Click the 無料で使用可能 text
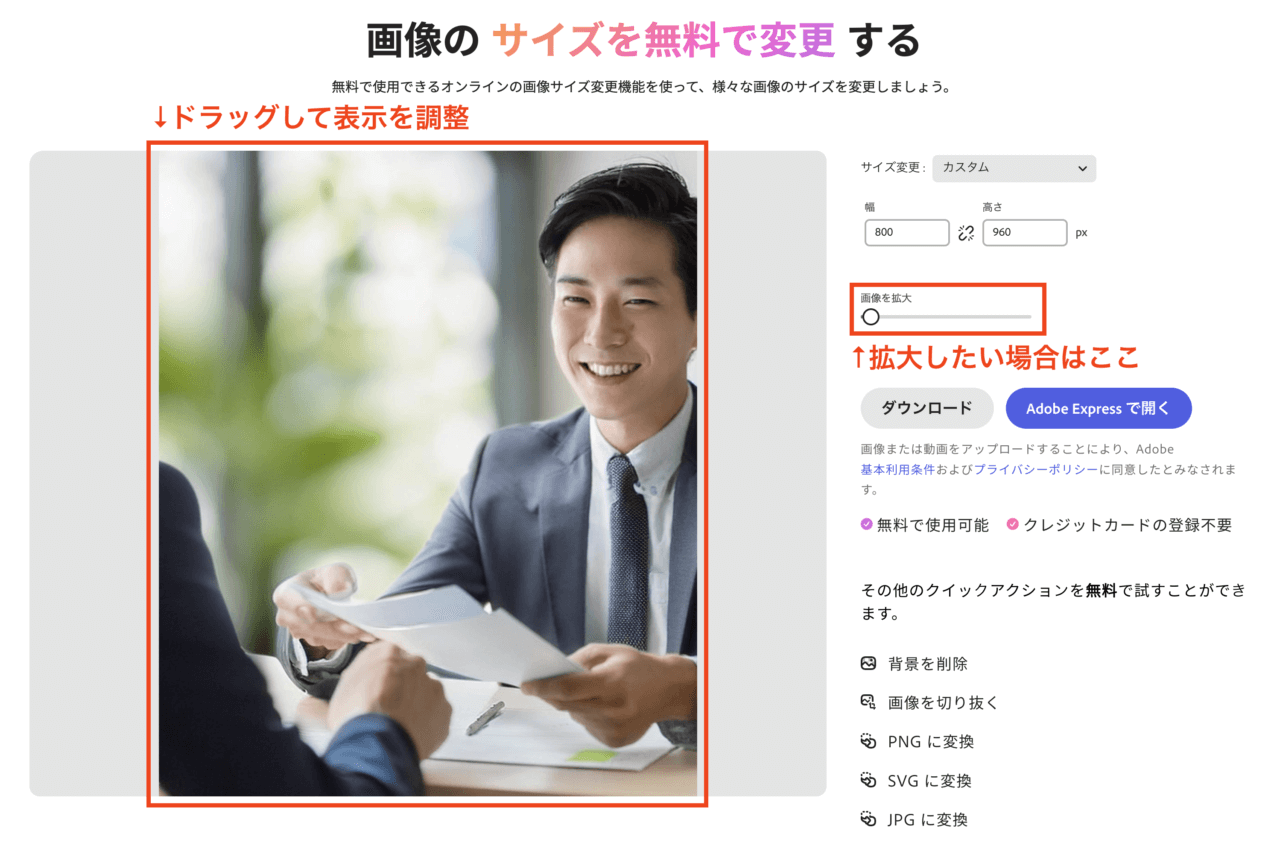1280x860 pixels. coord(933,525)
